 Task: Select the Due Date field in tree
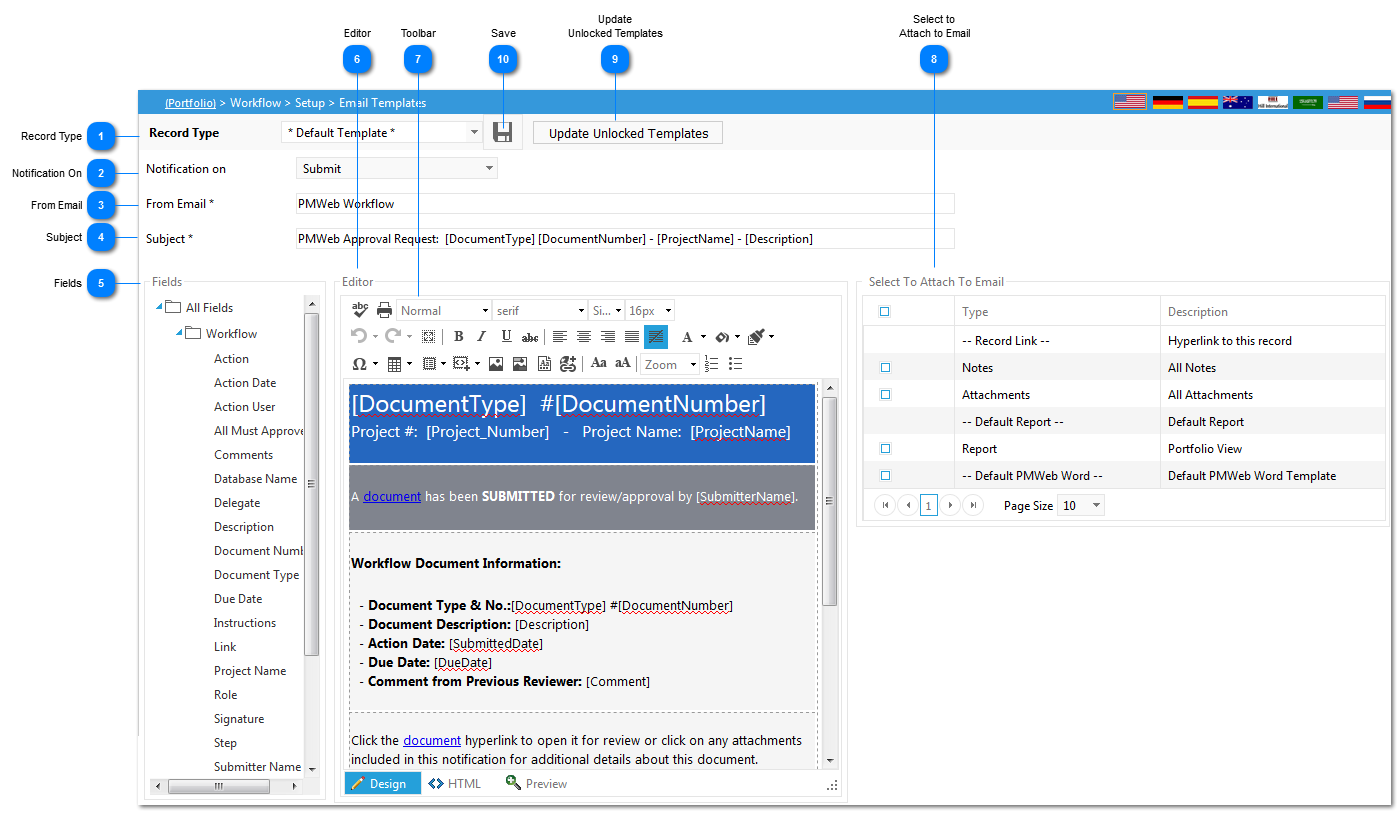tap(238, 599)
